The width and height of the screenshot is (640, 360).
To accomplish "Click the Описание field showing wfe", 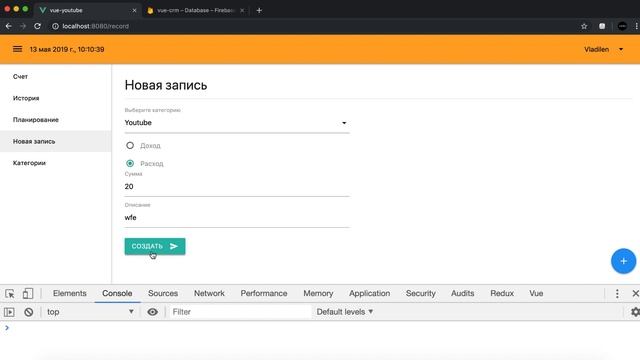I will [x=237, y=218].
